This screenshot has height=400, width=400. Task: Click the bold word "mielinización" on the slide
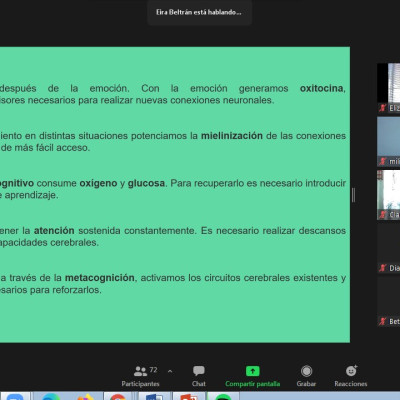click(232, 136)
